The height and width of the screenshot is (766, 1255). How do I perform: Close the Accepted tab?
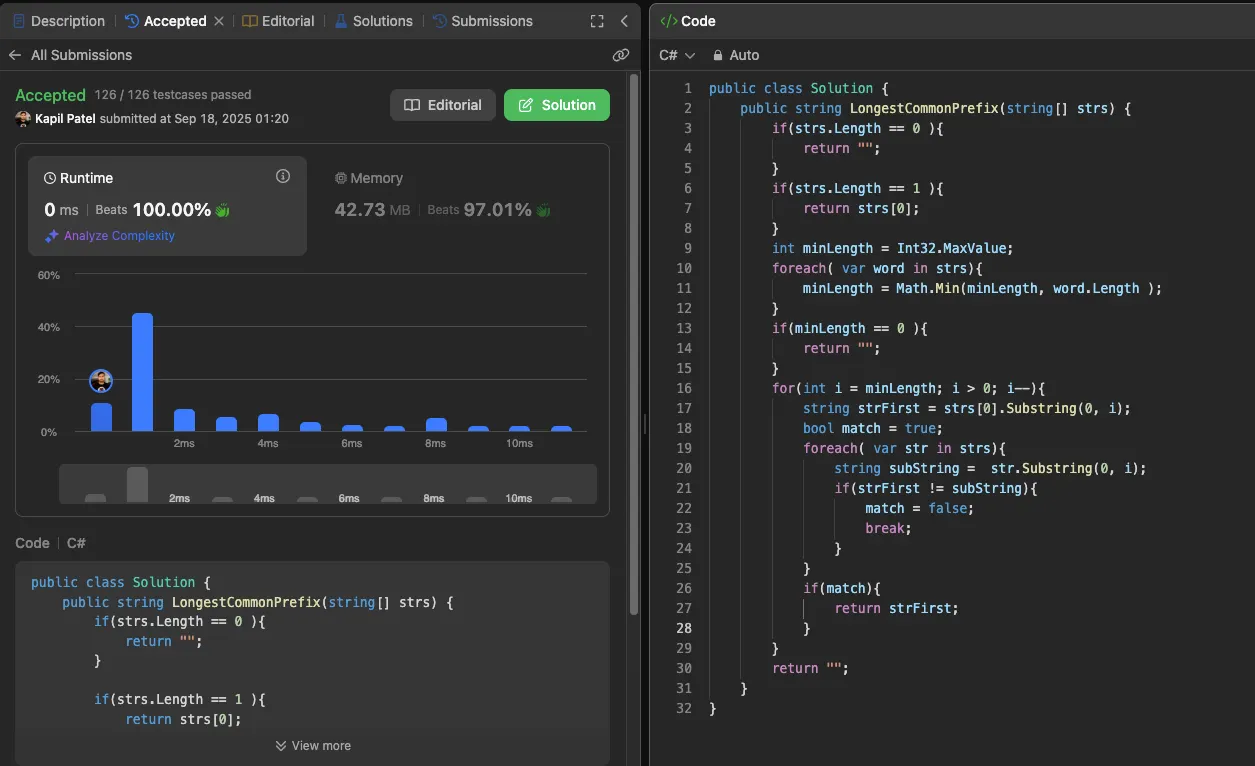[222, 20]
